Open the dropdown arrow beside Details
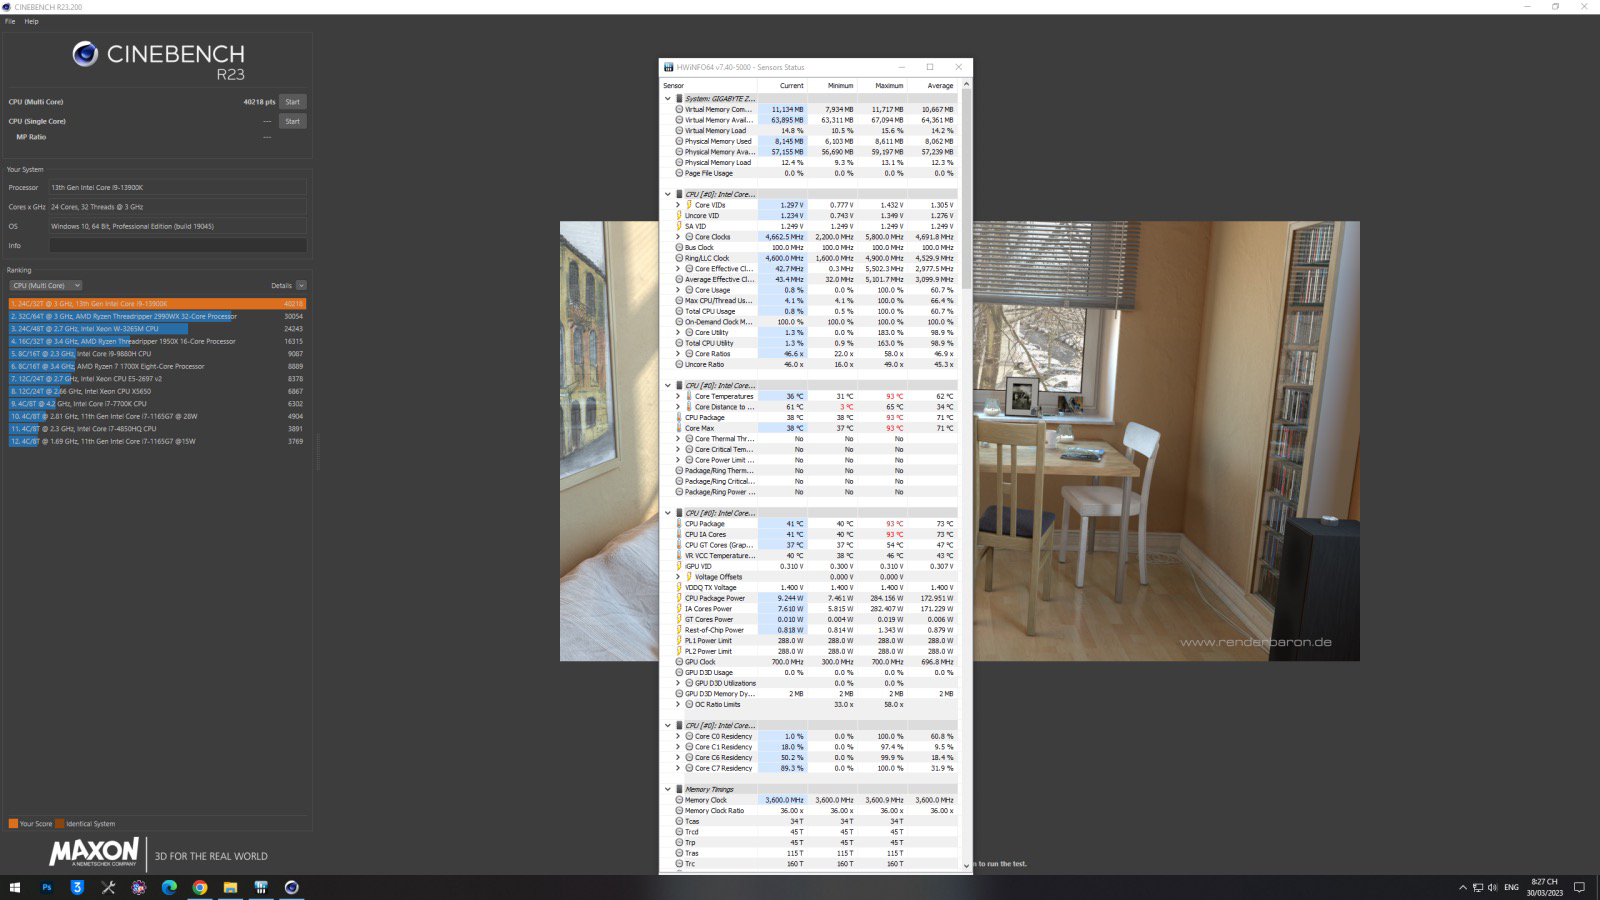 (x=301, y=286)
